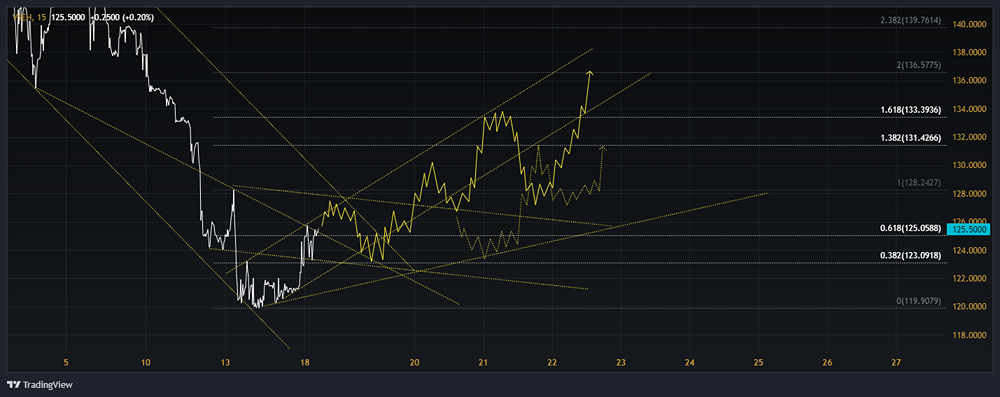Click date 10 on the time axis
Image resolution: width=1000 pixels, height=397 pixels.
(x=145, y=363)
